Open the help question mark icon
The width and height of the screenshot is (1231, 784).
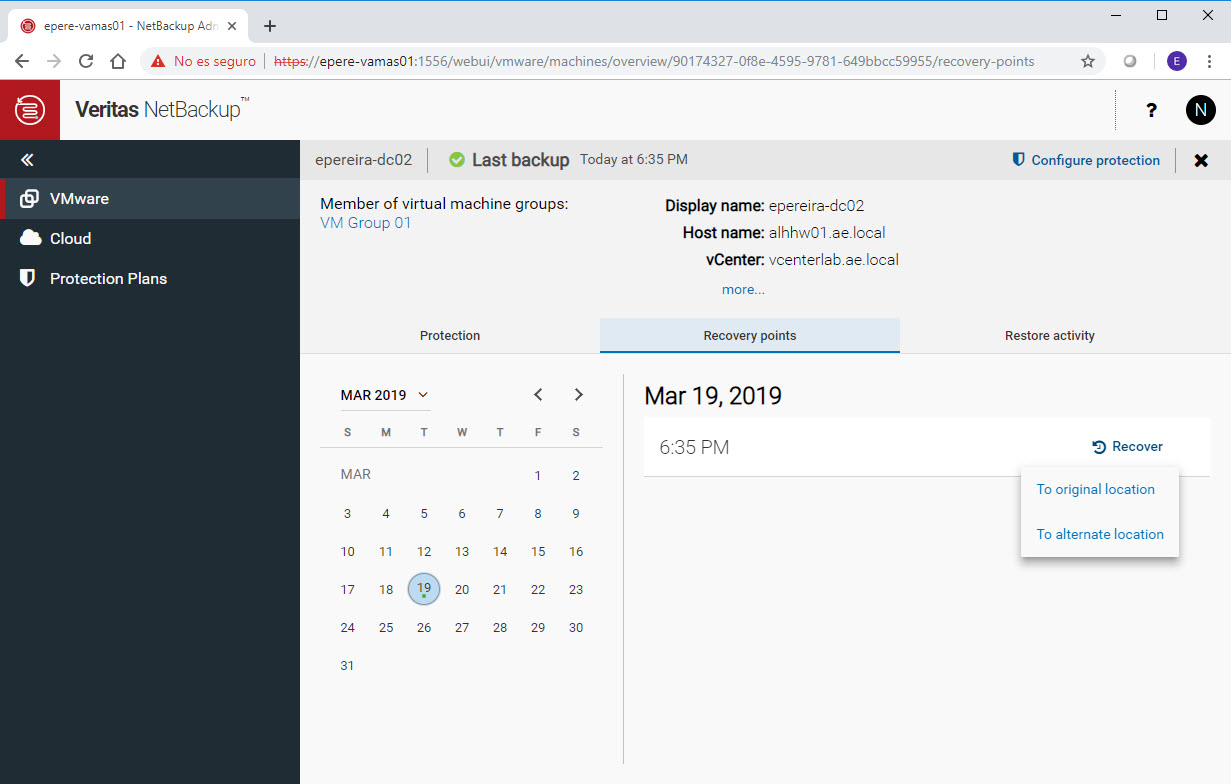pyautogui.click(x=1151, y=110)
